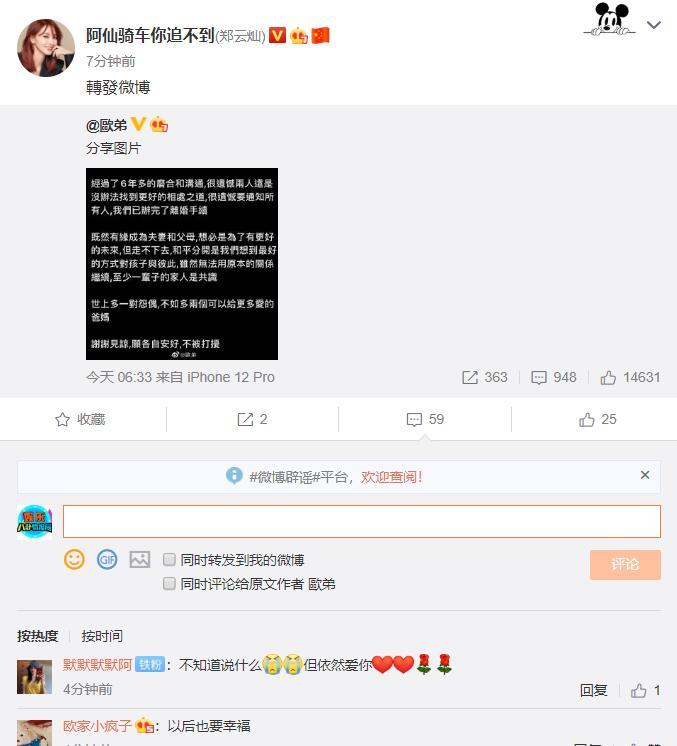Open comments icon showing 59
Image resolution: width=677 pixels, height=746 pixels.
425,419
